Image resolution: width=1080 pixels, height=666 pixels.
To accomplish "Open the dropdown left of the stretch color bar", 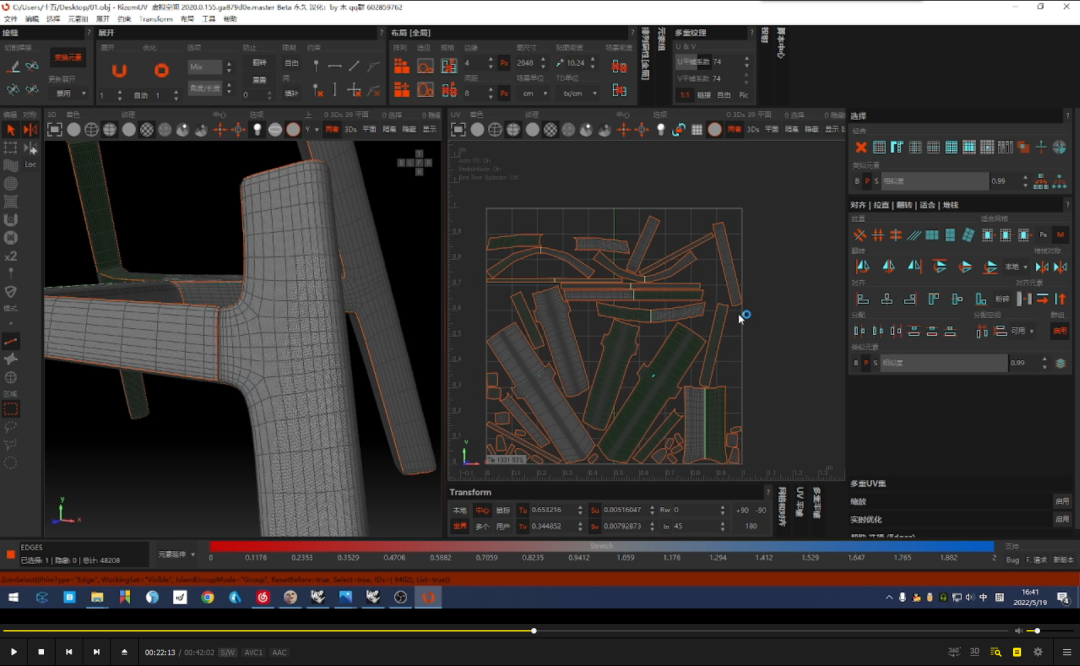I will (x=176, y=554).
